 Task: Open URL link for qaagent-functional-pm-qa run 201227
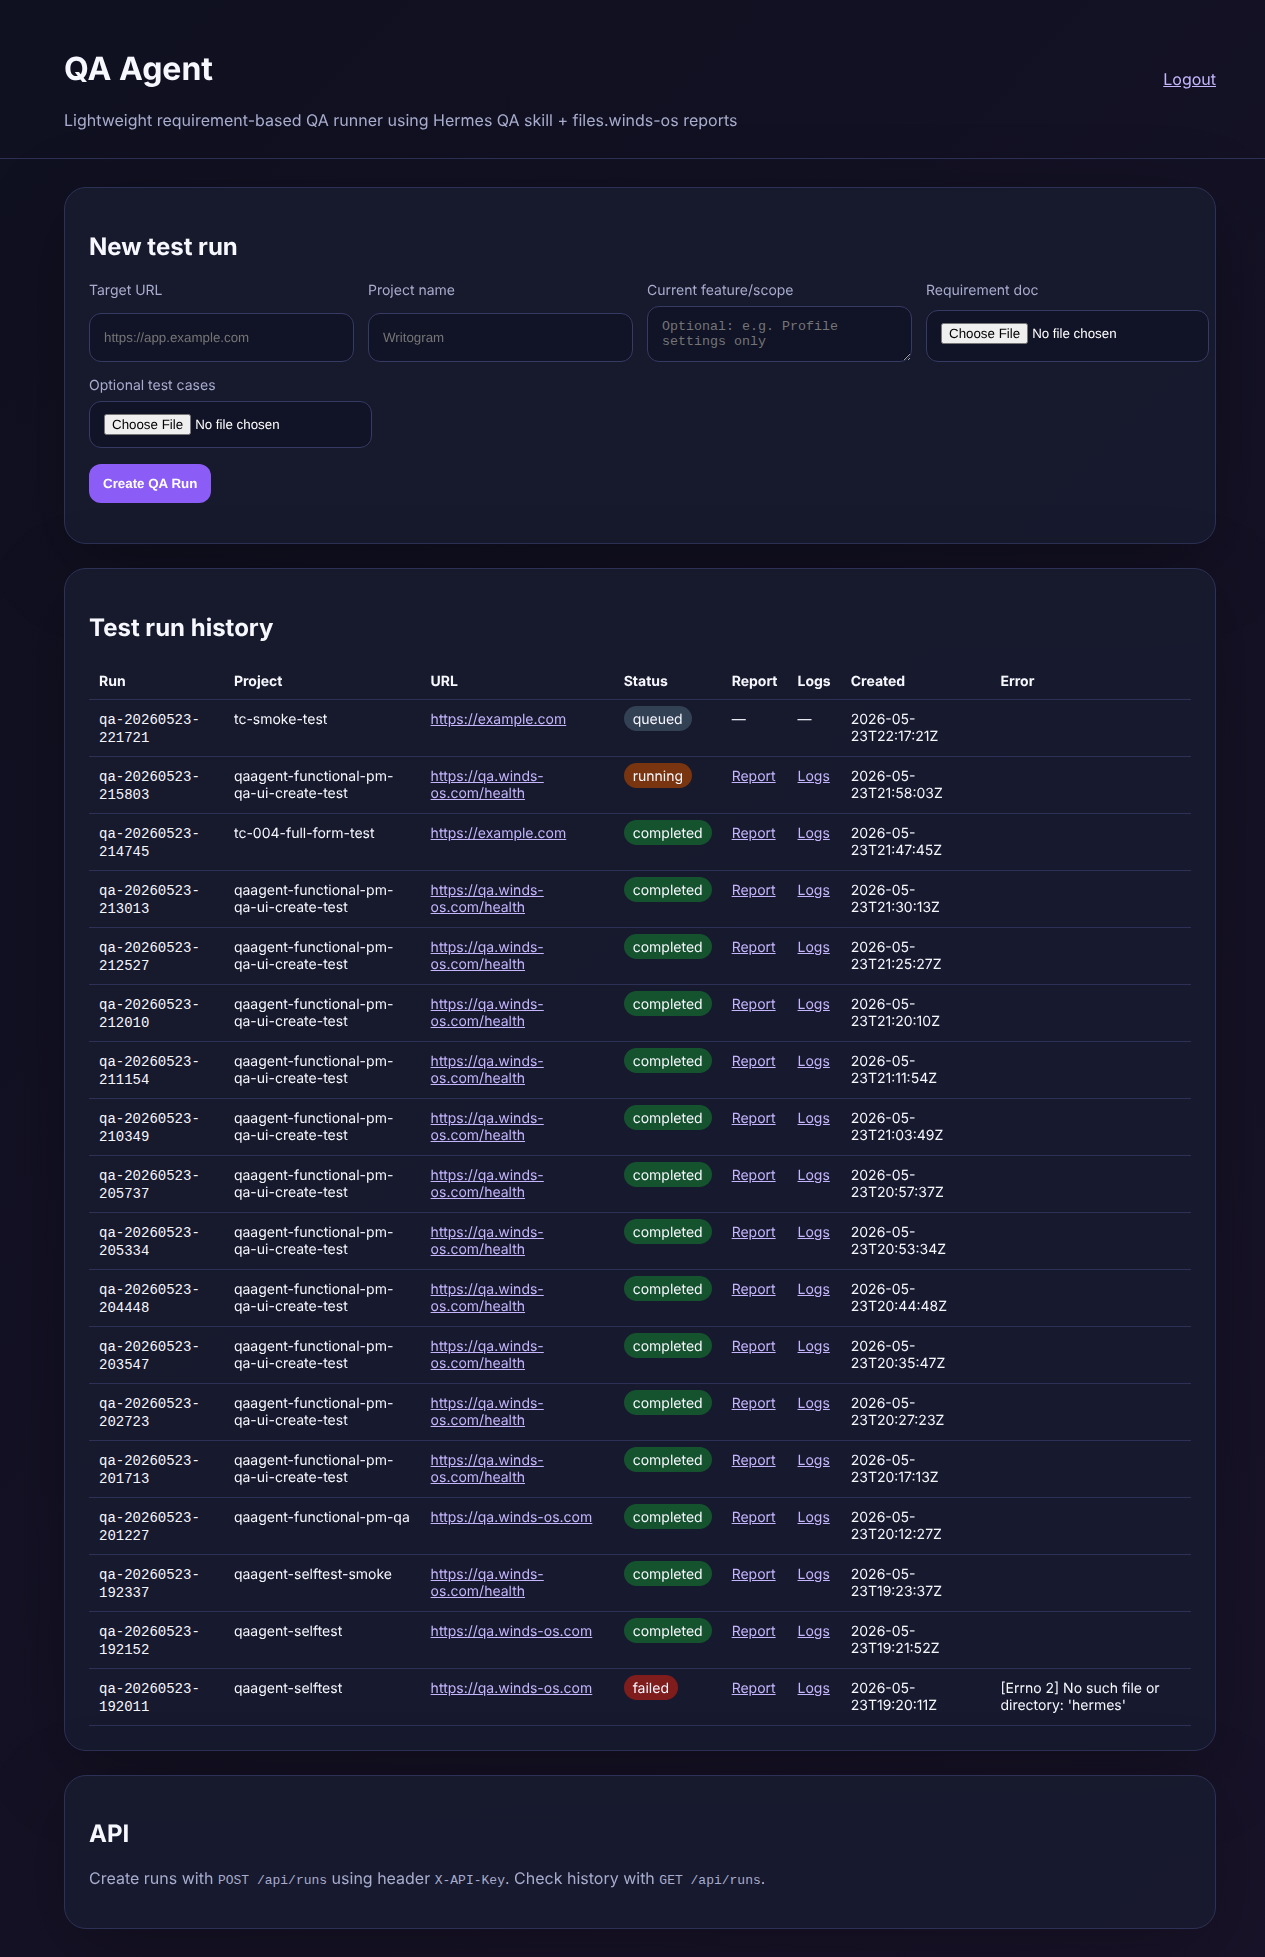pyautogui.click(x=511, y=1517)
